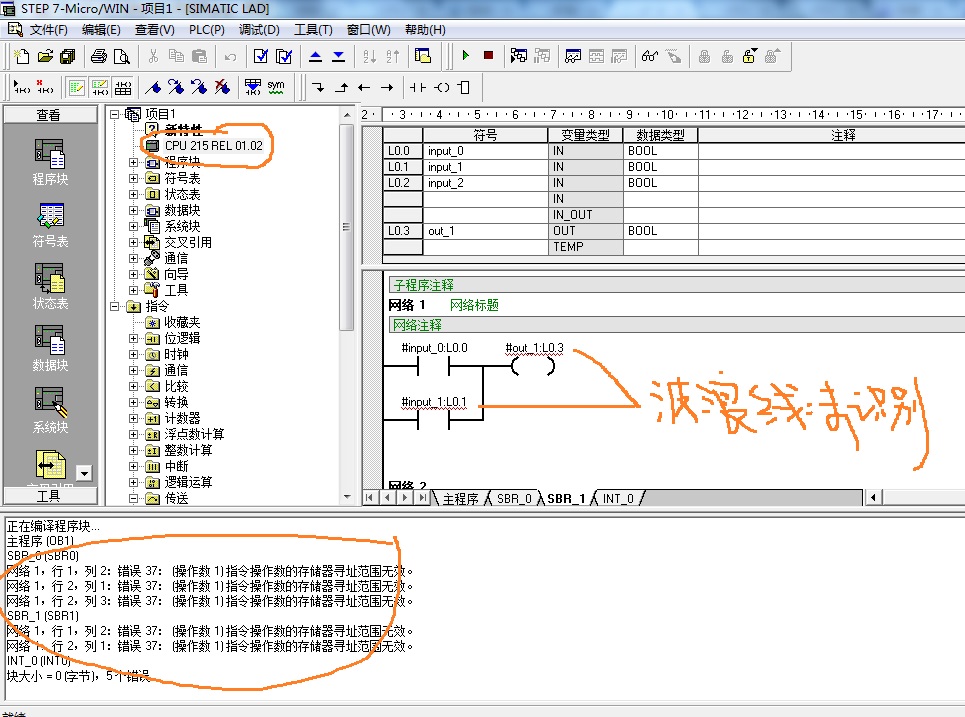
Task: Expand the 数据块 tree node
Action: point(133,210)
